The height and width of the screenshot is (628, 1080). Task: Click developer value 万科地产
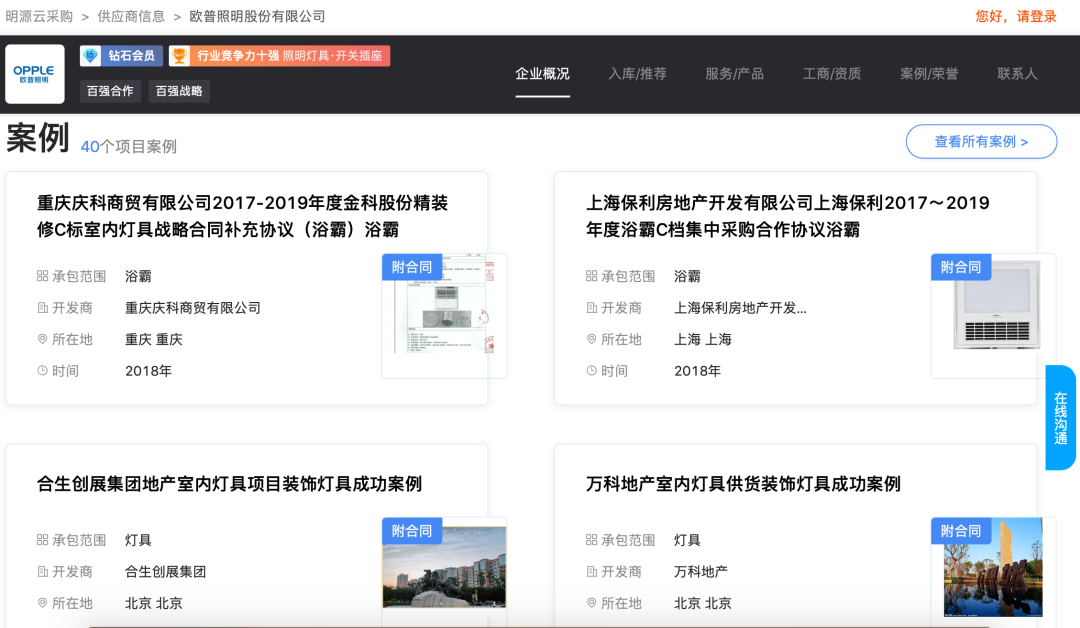click(700, 572)
